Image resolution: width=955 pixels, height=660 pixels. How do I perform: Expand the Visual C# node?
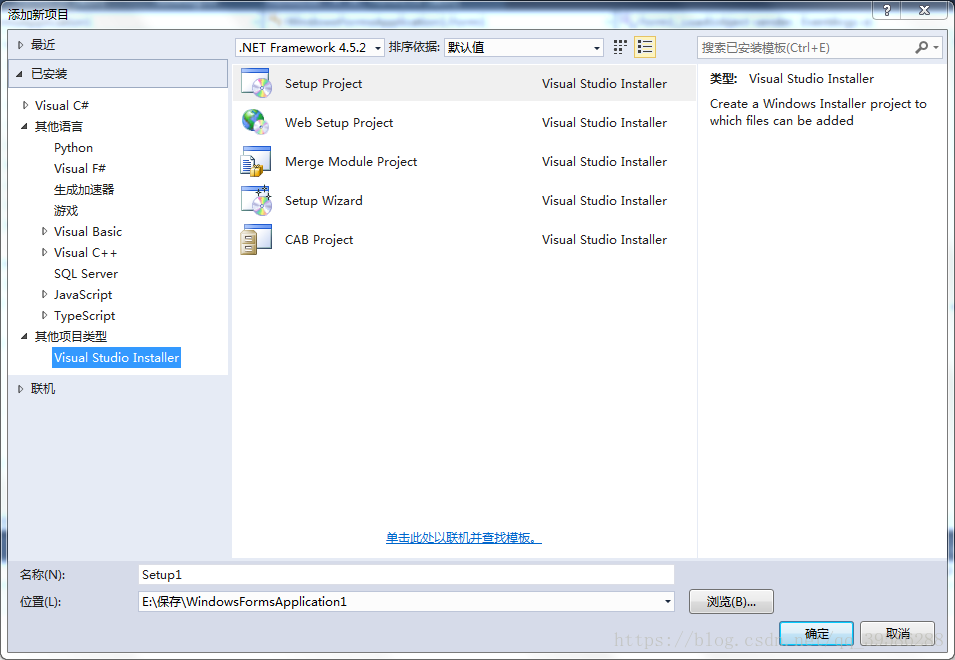tap(25, 105)
